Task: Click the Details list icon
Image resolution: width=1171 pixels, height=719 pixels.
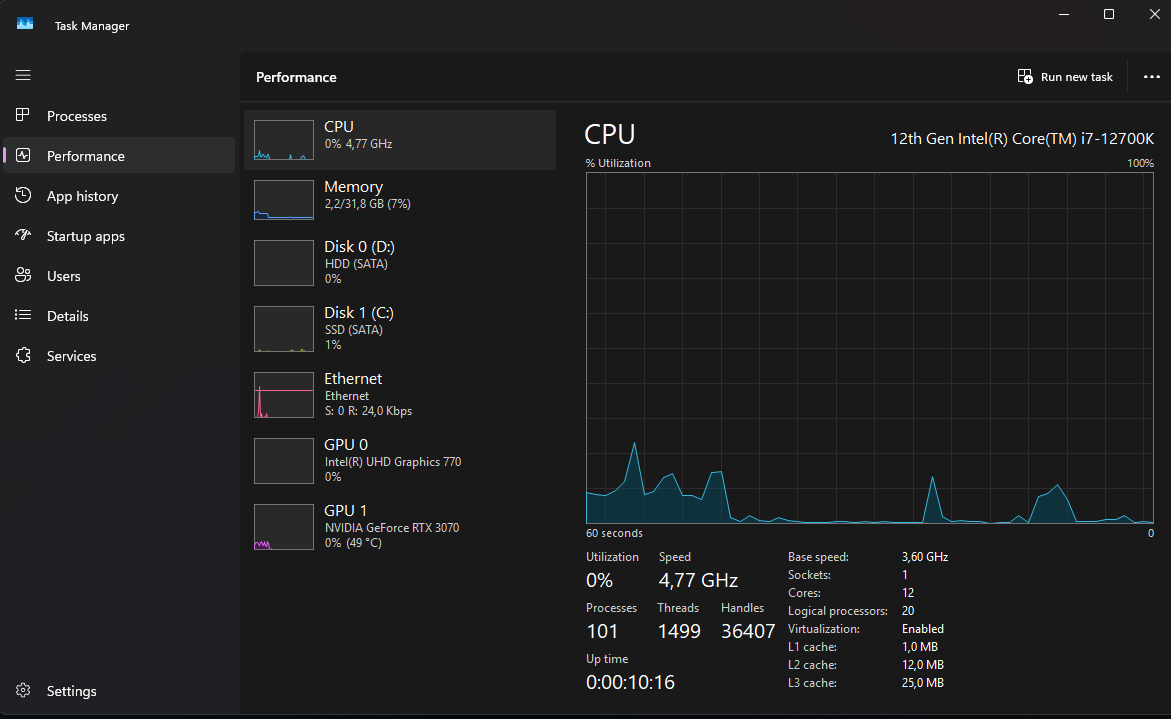Action: 23,315
